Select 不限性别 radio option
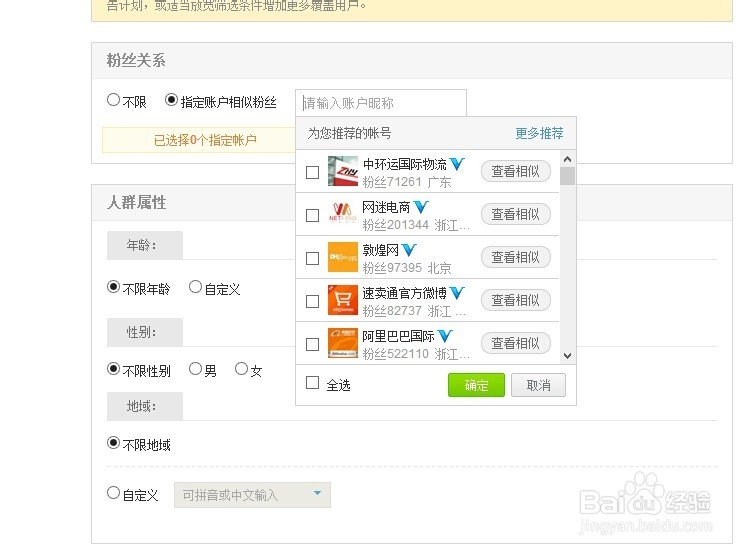Image resolution: width=756 pixels, height=553 pixels. pos(113,369)
